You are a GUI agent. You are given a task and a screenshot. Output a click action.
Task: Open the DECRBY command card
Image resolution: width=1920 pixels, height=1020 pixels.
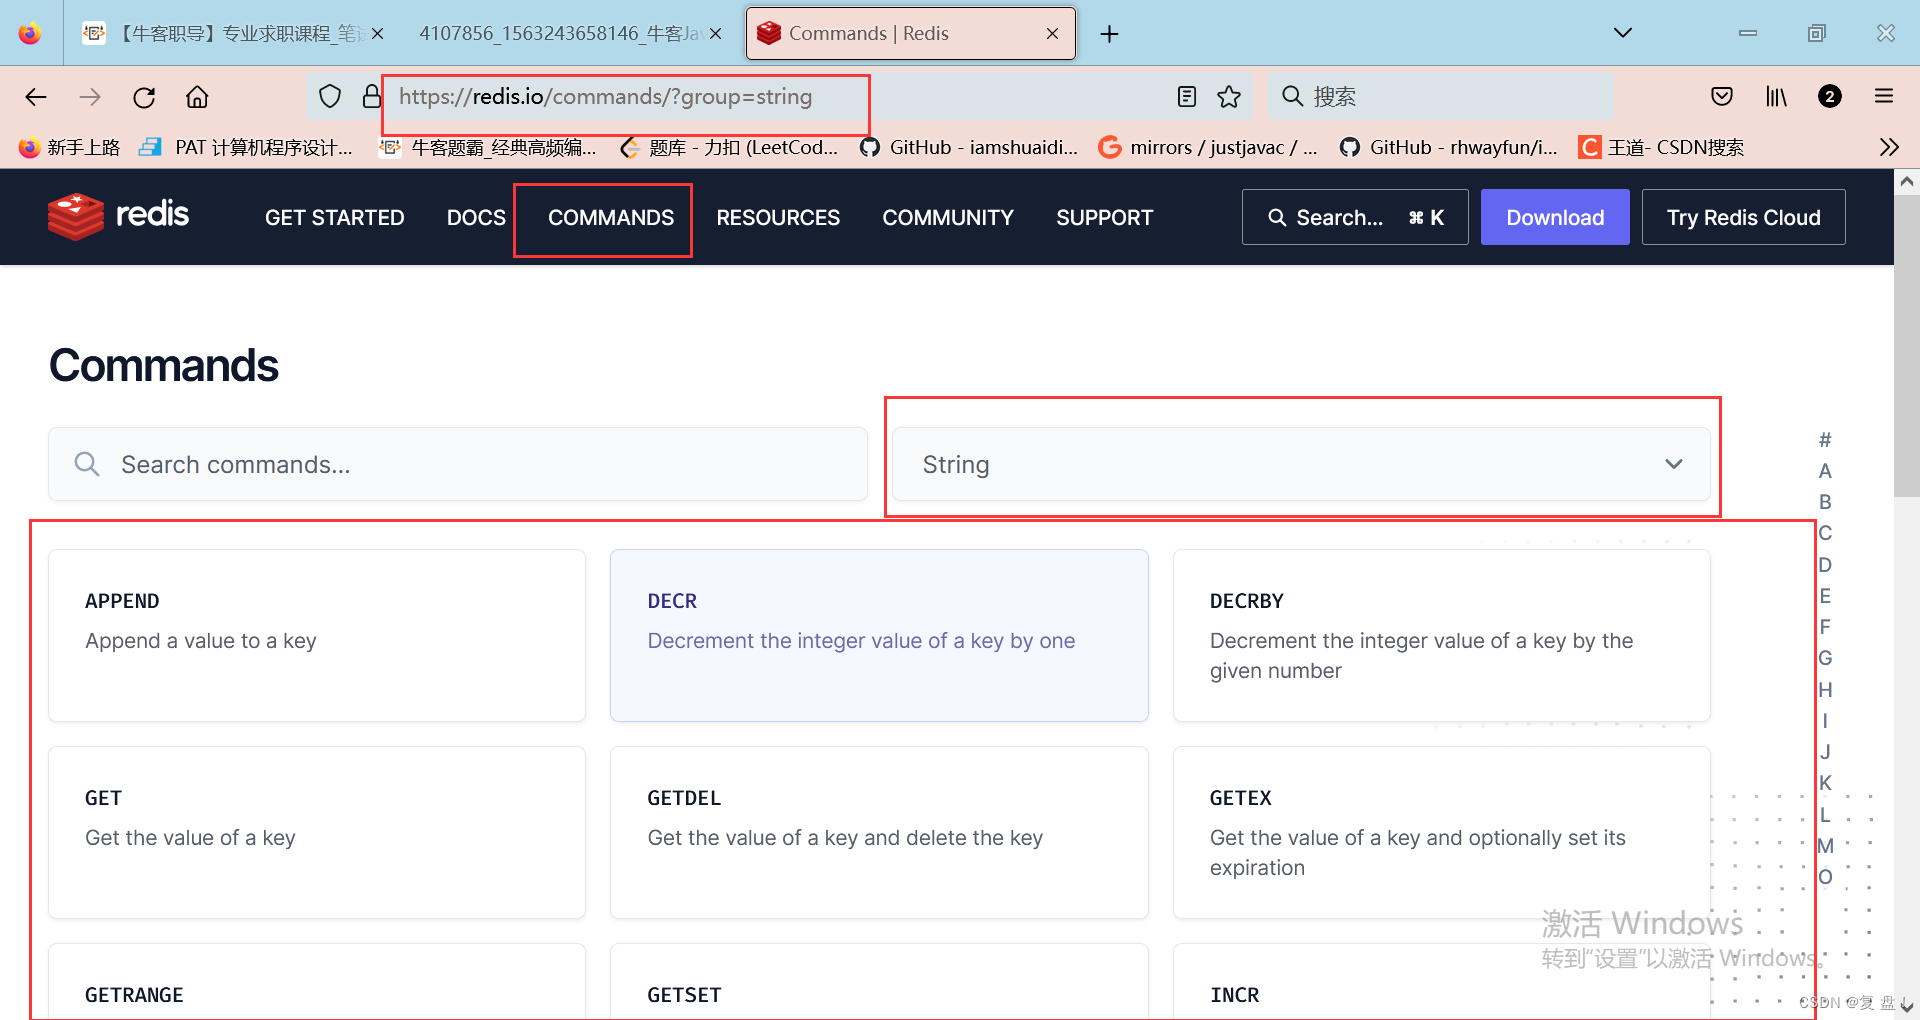point(1441,635)
